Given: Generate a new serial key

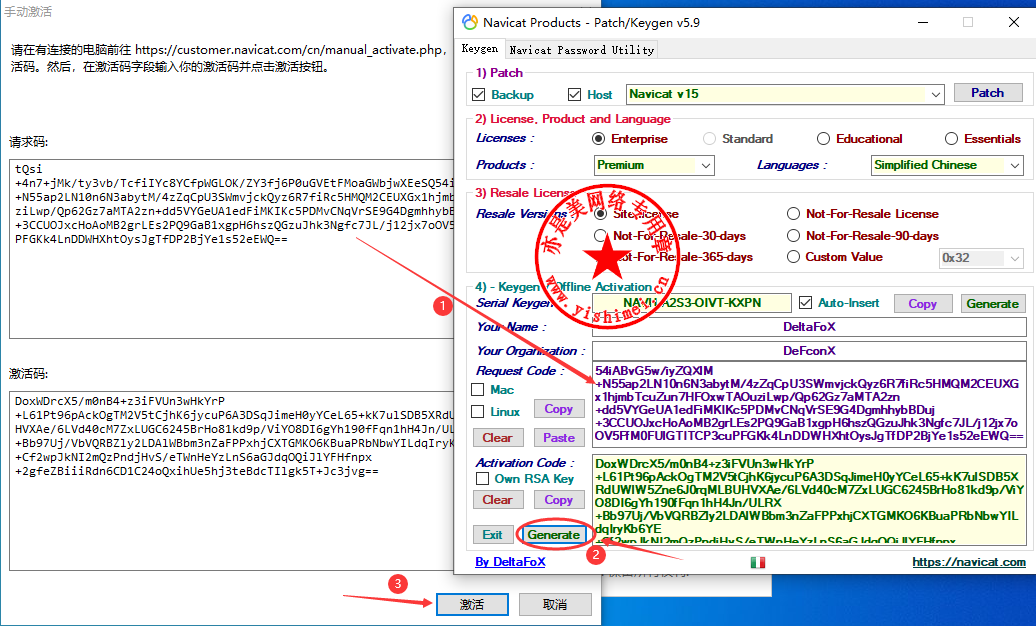Looking at the screenshot, I should (x=992, y=303).
